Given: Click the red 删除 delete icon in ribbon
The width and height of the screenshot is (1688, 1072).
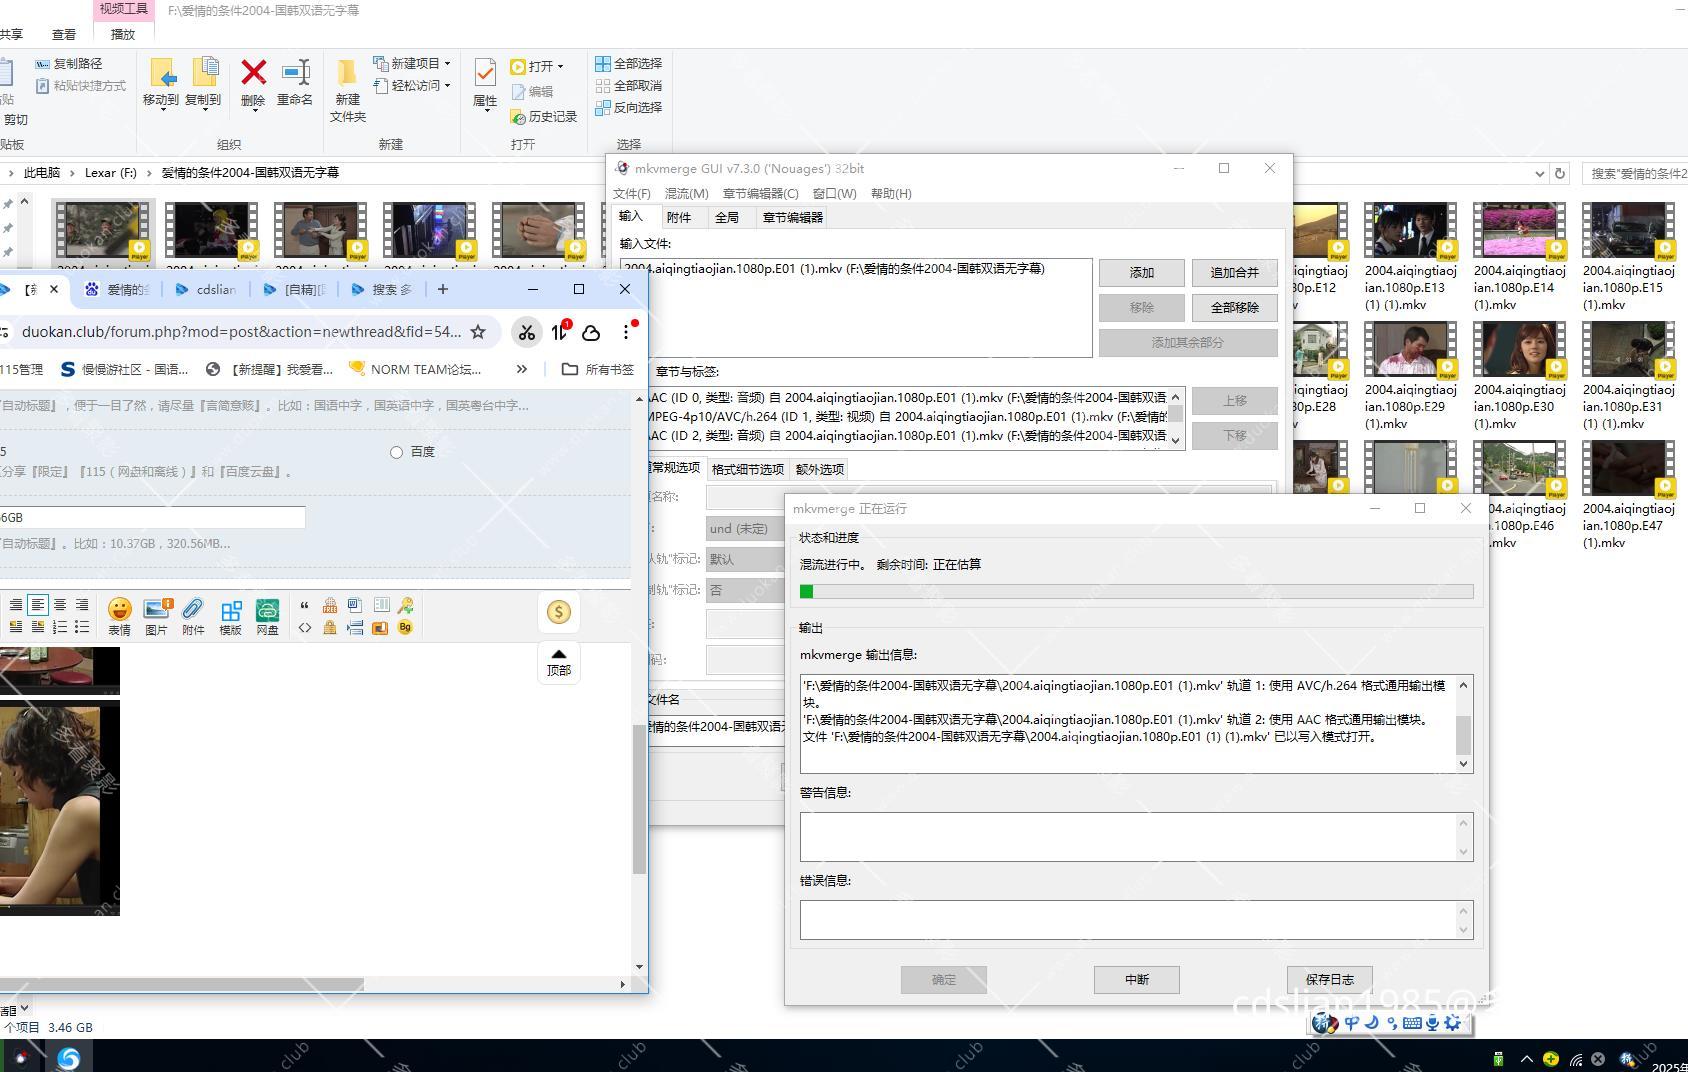Looking at the screenshot, I should coord(253,74).
